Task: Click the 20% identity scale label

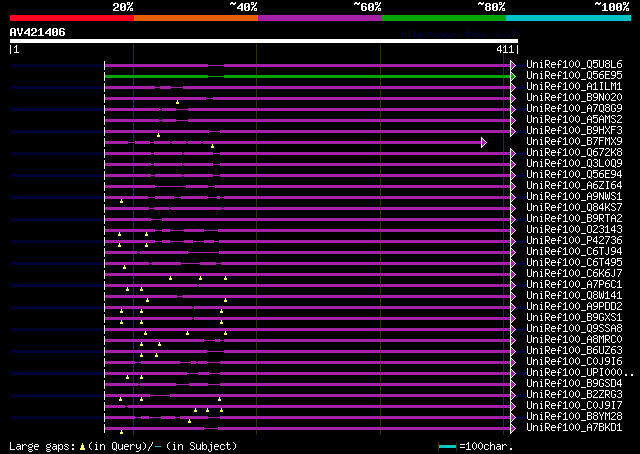Action: click(x=123, y=7)
